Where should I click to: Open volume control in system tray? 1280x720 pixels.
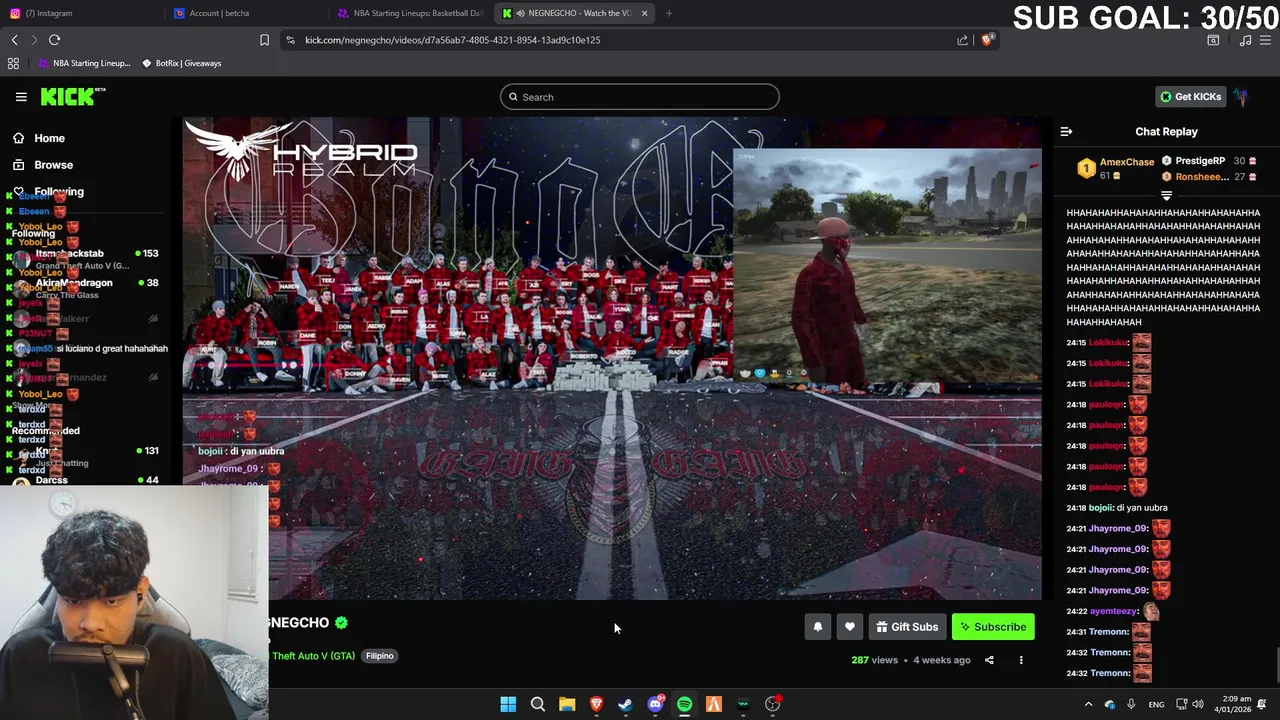click(x=1198, y=705)
